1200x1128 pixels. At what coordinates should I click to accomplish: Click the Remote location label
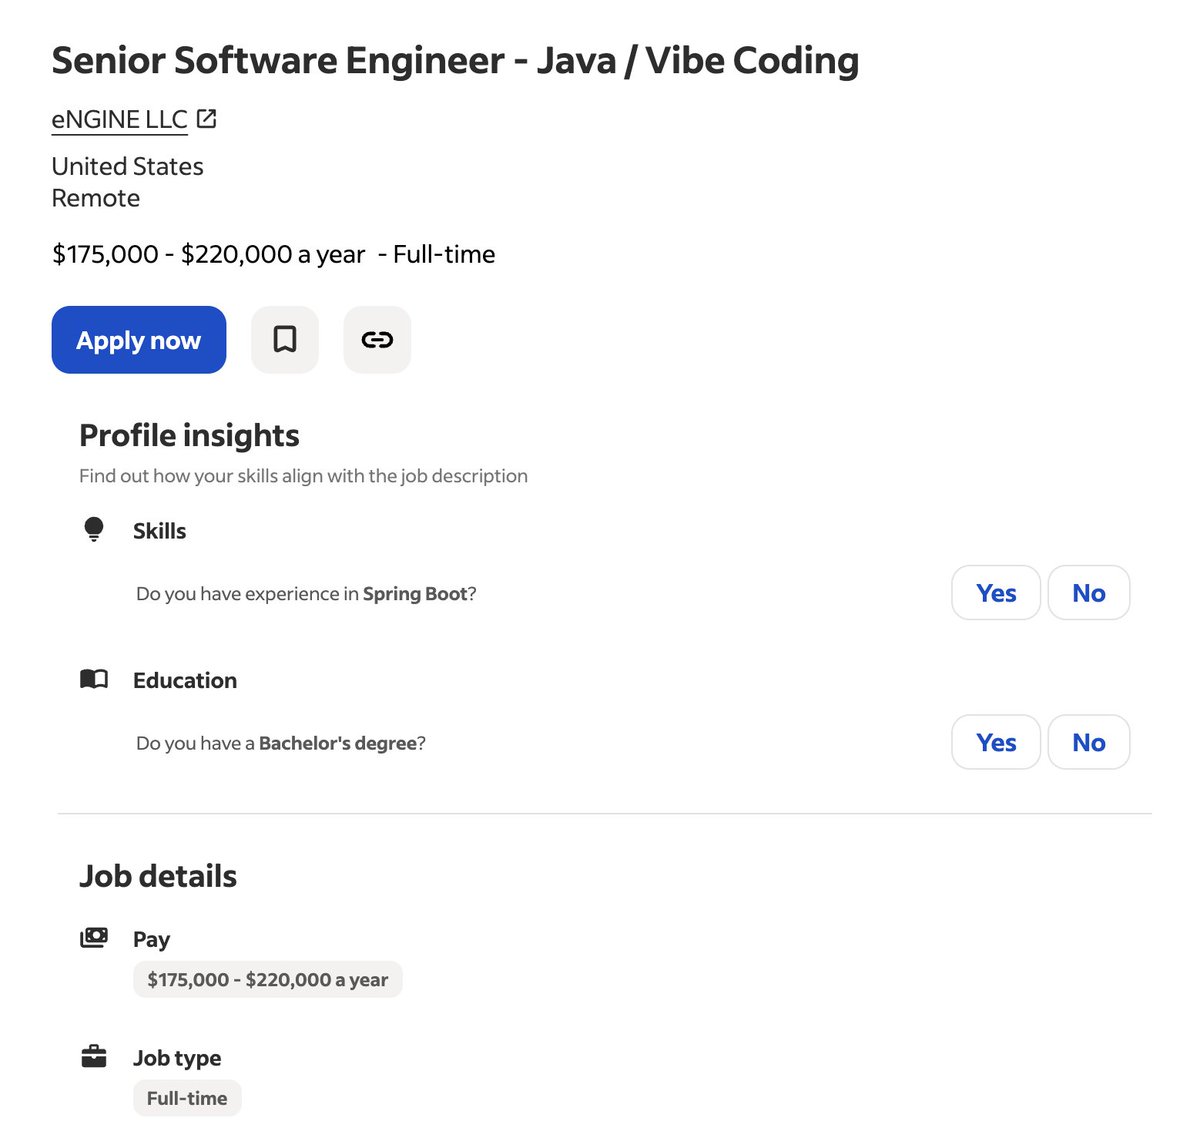pos(95,198)
